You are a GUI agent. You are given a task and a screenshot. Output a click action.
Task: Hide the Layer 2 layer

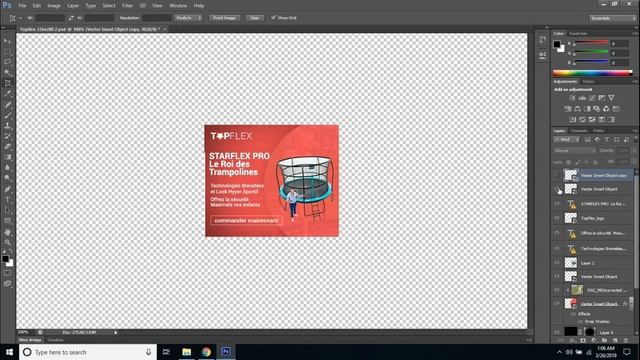point(557,263)
